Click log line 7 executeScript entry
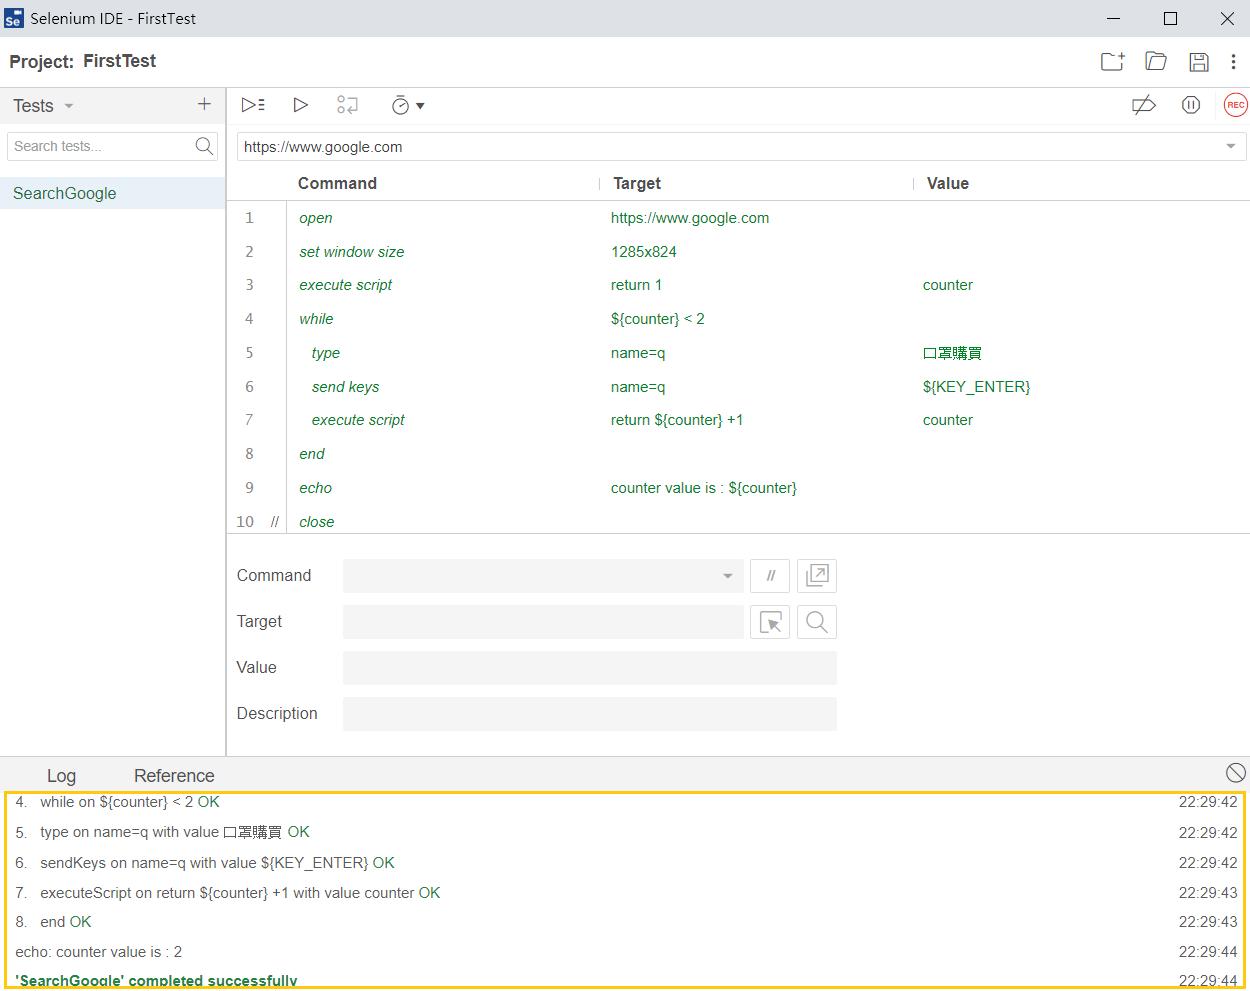 pyautogui.click(x=228, y=893)
